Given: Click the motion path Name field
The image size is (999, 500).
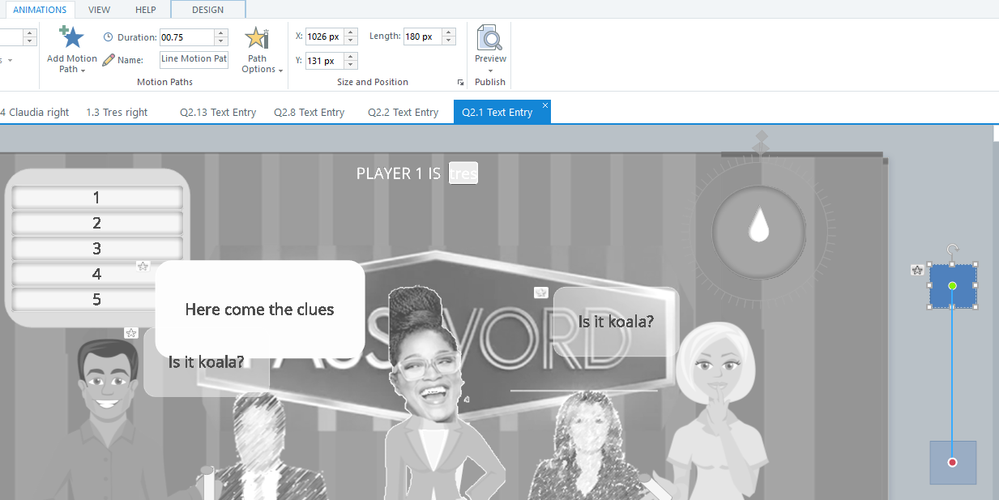Looking at the screenshot, I should tap(194, 59).
